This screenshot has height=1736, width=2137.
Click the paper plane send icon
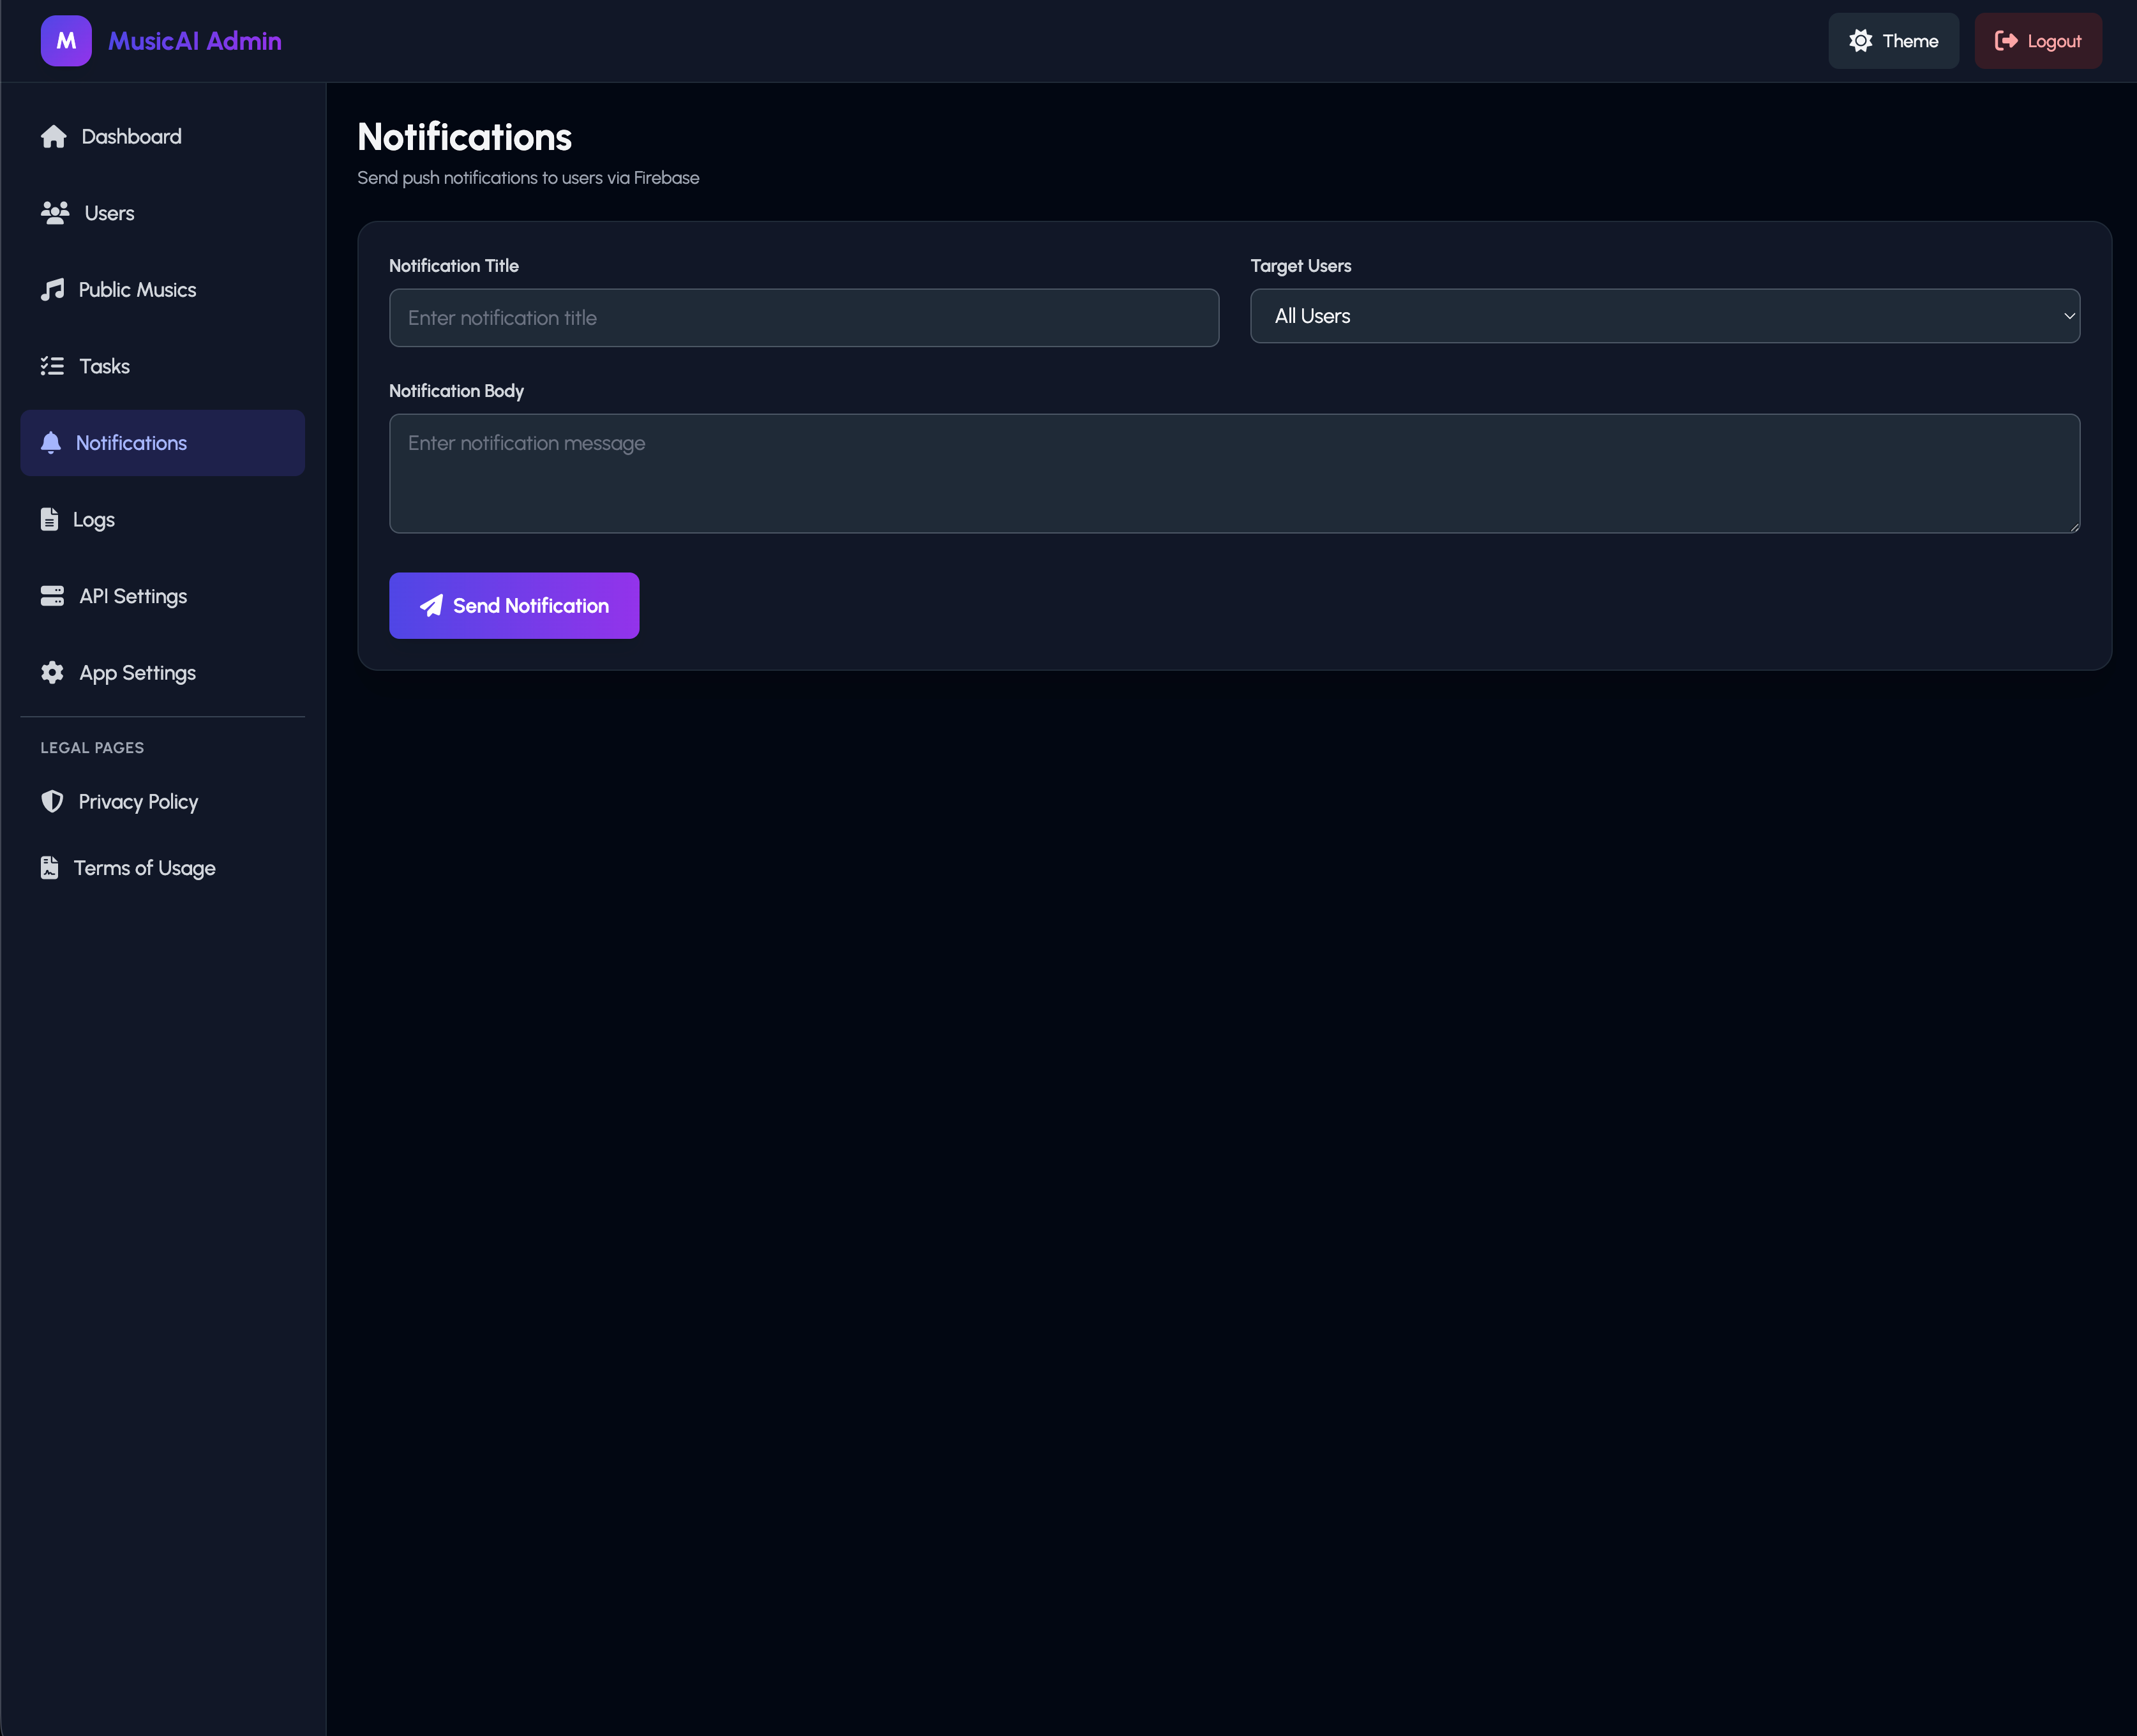431,606
